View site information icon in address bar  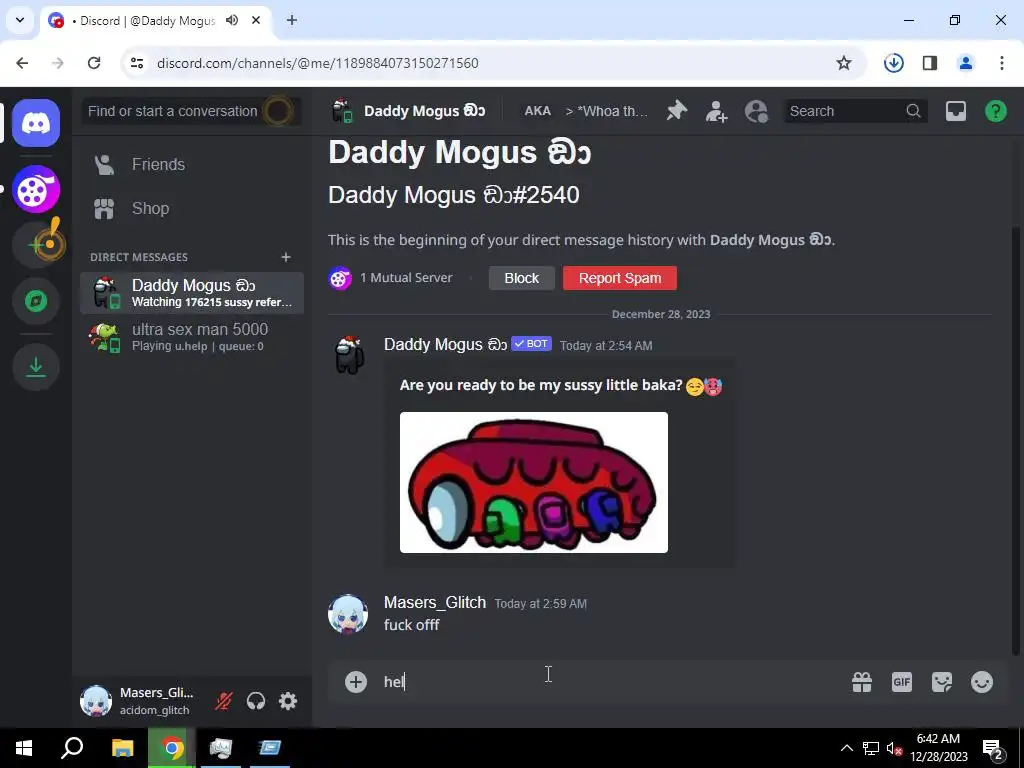pyautogui.click(x=136, y=63)
